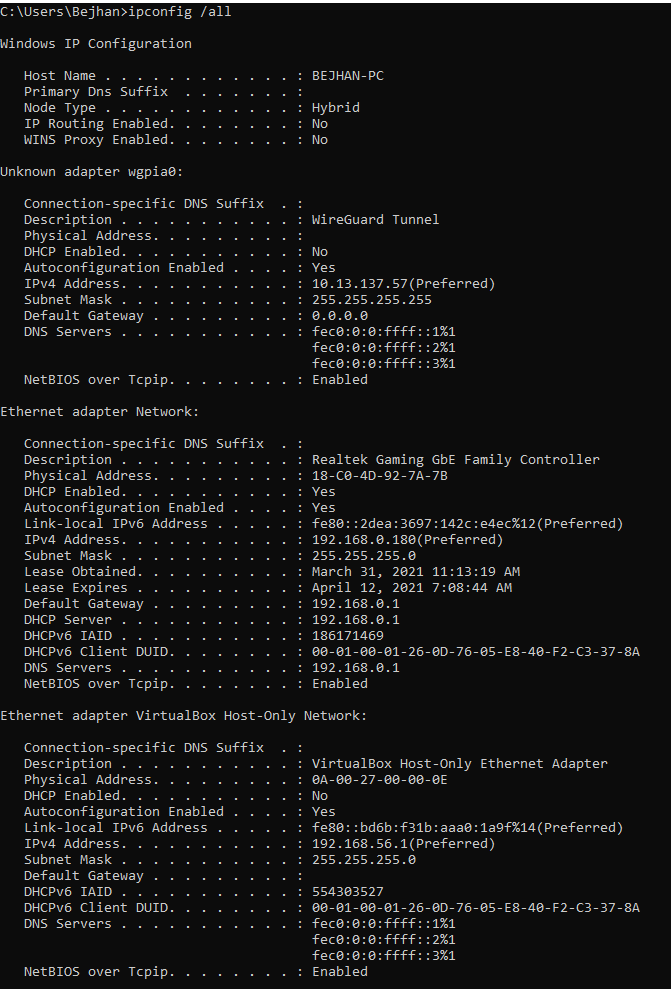The image size is (671, 989).
Task: Select the physical address 0A-00-27-00-00-0E
Action: [x=380, y=780]
